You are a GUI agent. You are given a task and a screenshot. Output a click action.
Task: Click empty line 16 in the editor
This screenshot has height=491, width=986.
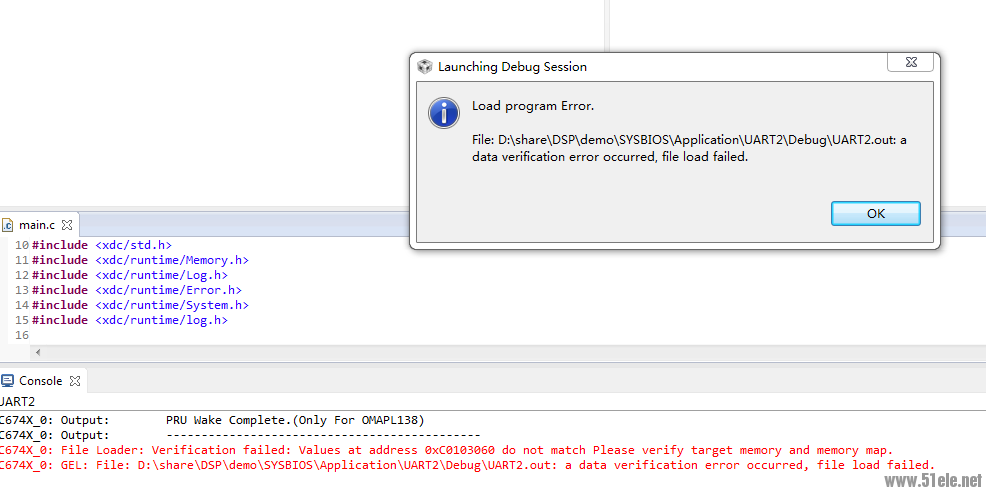click(200, 335)
